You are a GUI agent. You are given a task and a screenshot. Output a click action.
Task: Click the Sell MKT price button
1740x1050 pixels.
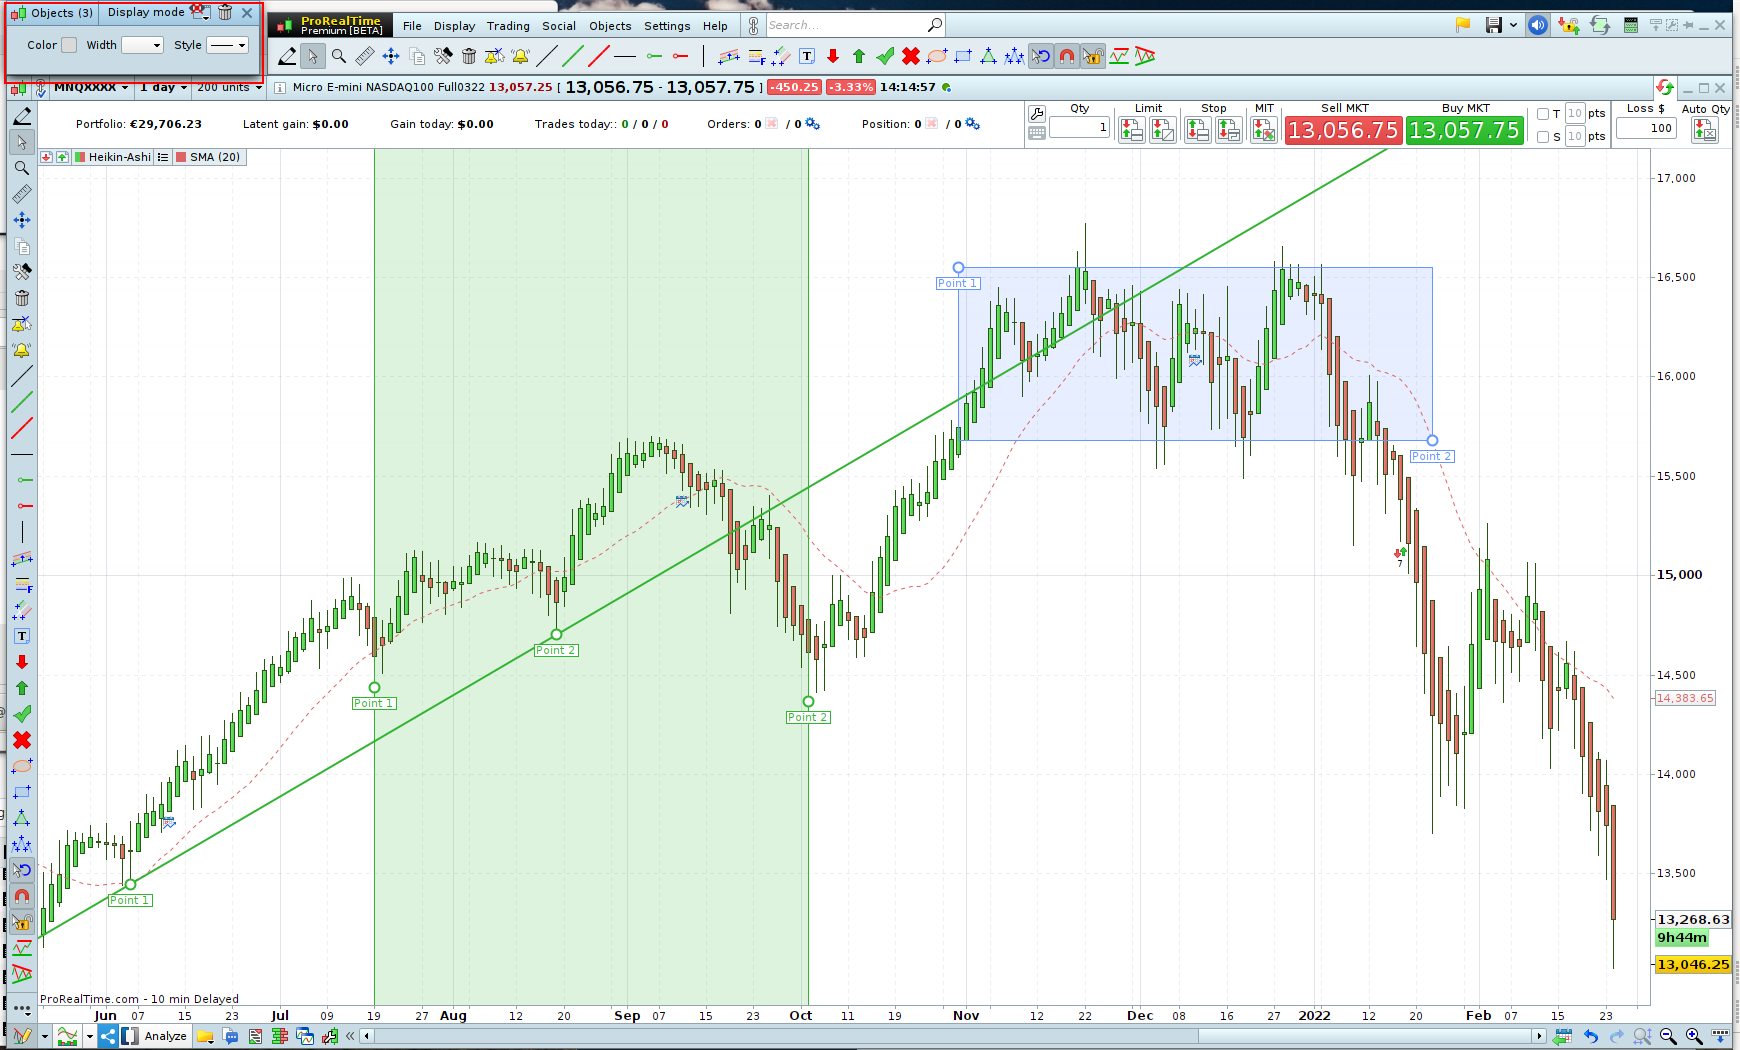(1343, 131)
